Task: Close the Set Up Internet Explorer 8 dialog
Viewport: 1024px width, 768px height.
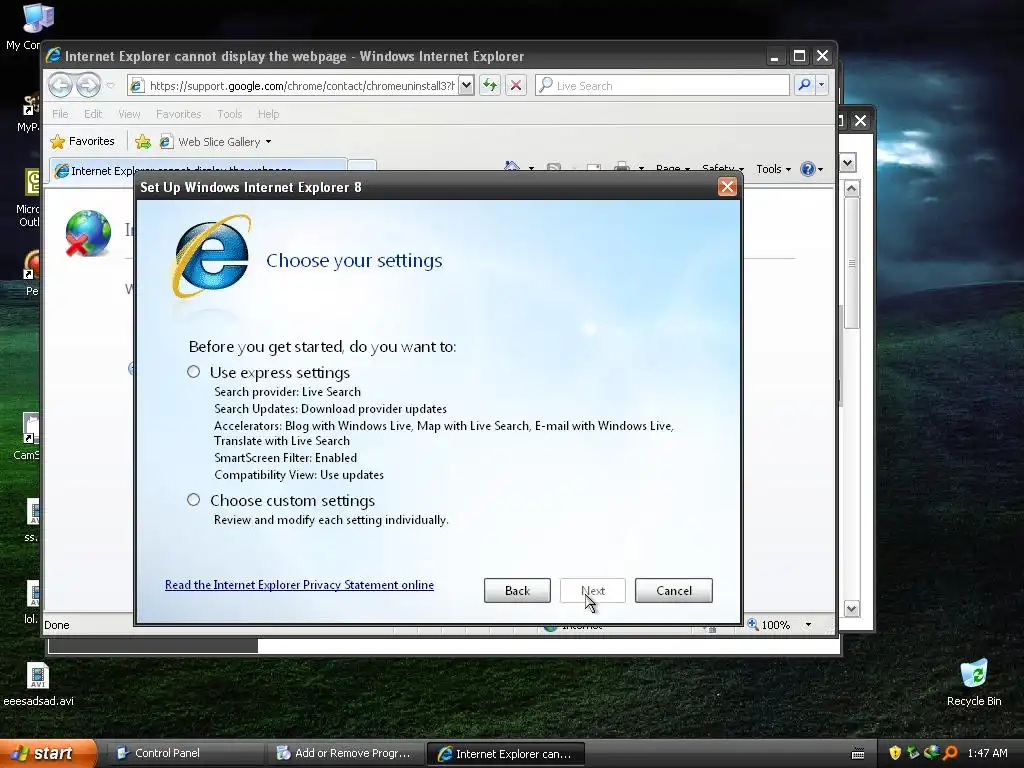Action: tap(727, 187)
